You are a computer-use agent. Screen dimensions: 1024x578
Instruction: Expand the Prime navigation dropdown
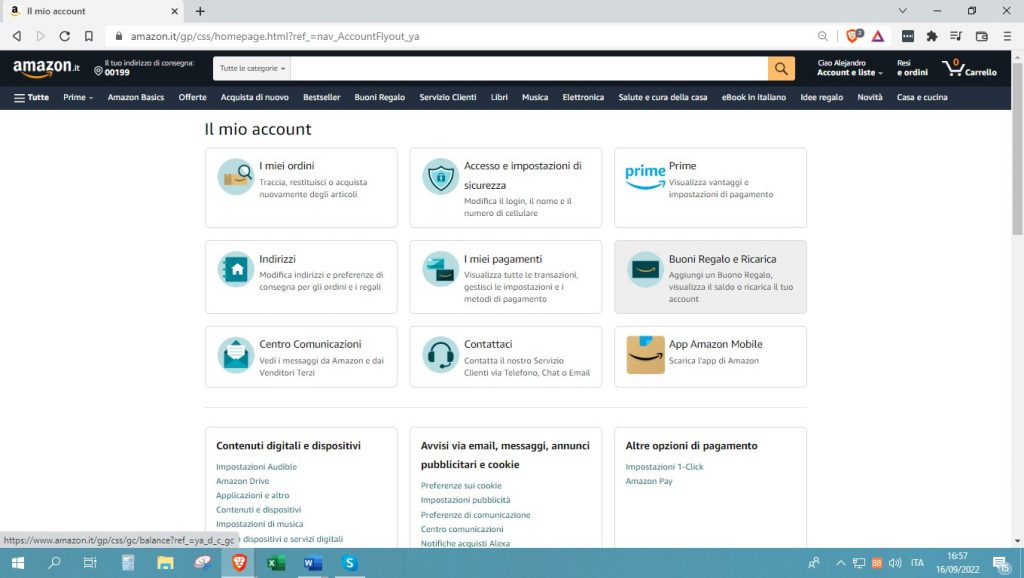(x=78, y=97)
